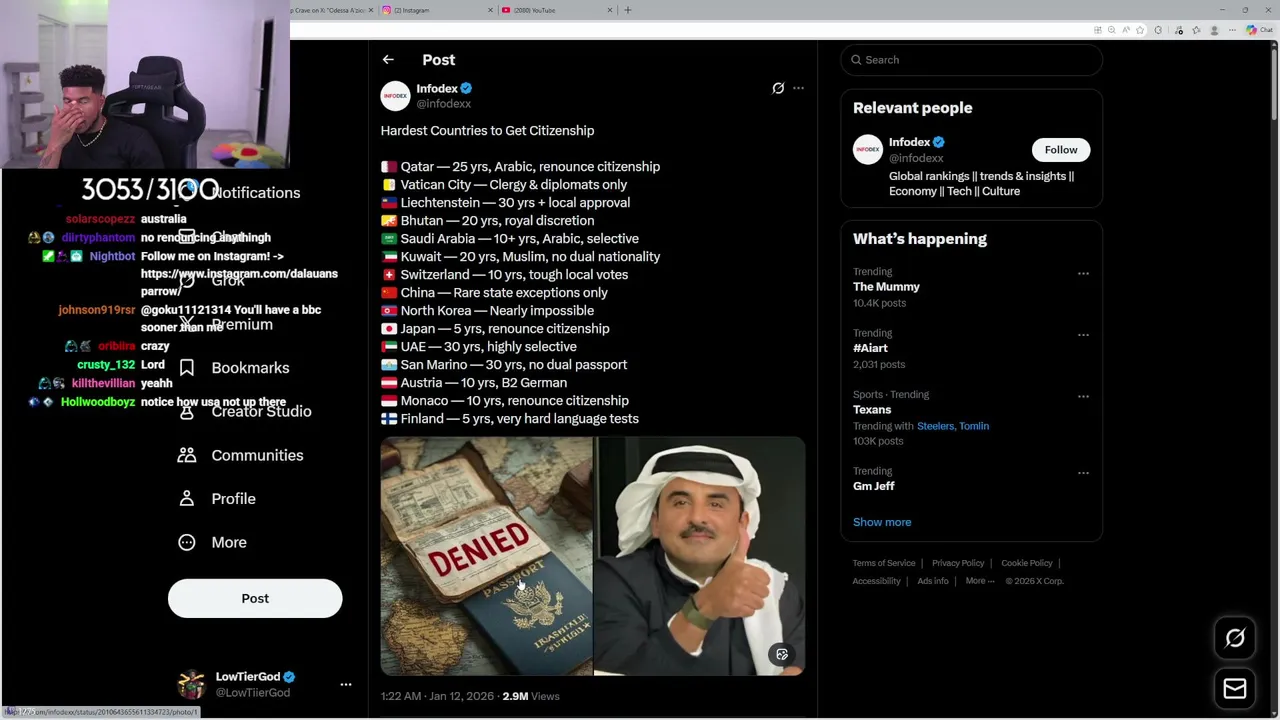This screenshot has width=1280, height=720.
Task: Open the Gm Jeff trending topic
Action: [874, 486]
